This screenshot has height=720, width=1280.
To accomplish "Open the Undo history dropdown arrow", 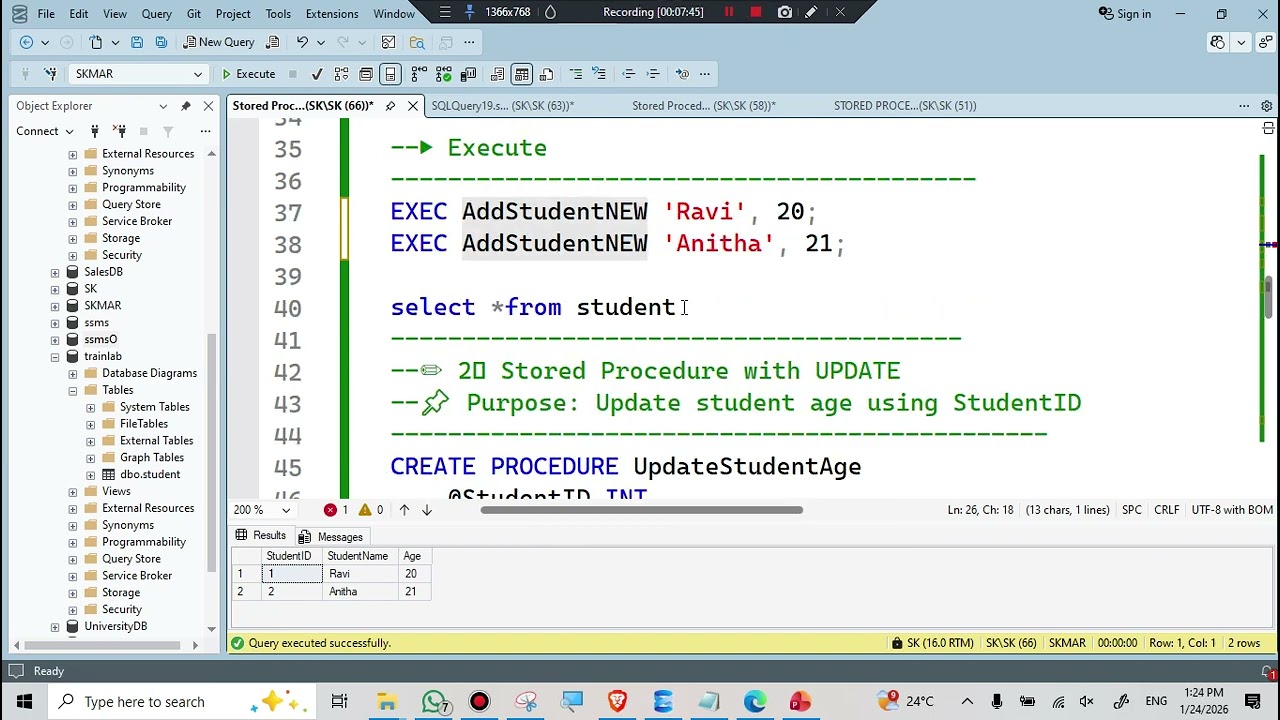I will pyautogui.click(x=320, y=42).
